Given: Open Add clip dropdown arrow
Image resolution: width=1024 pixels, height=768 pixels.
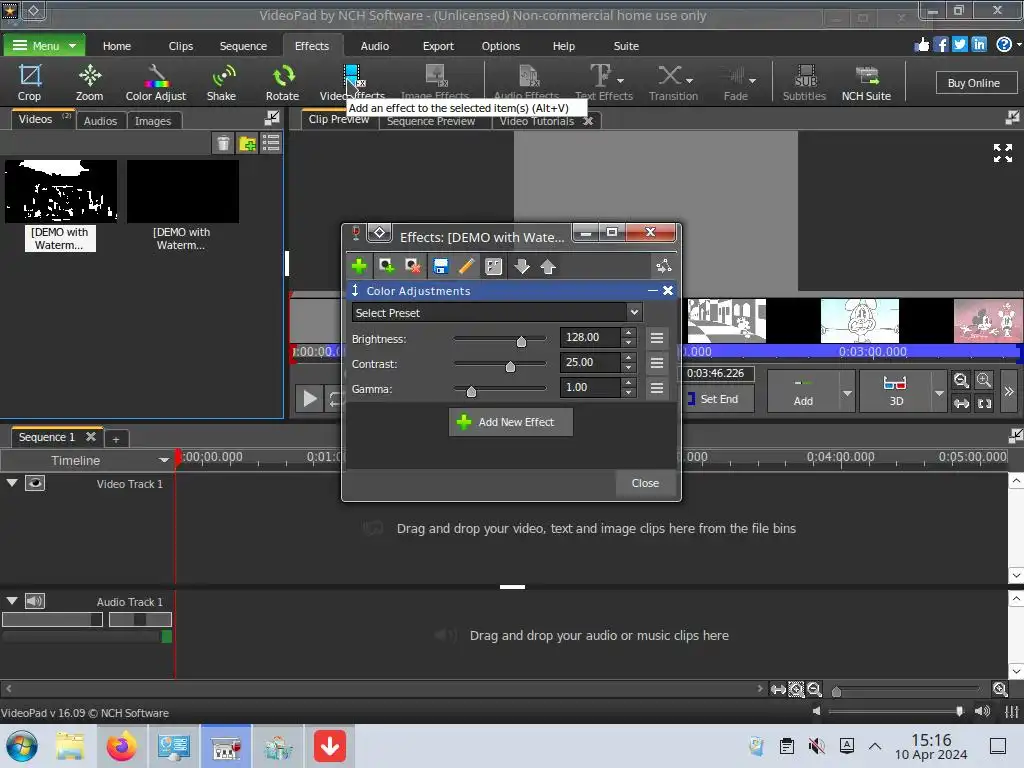Looking at the screenshot, I should pos(847,393).
